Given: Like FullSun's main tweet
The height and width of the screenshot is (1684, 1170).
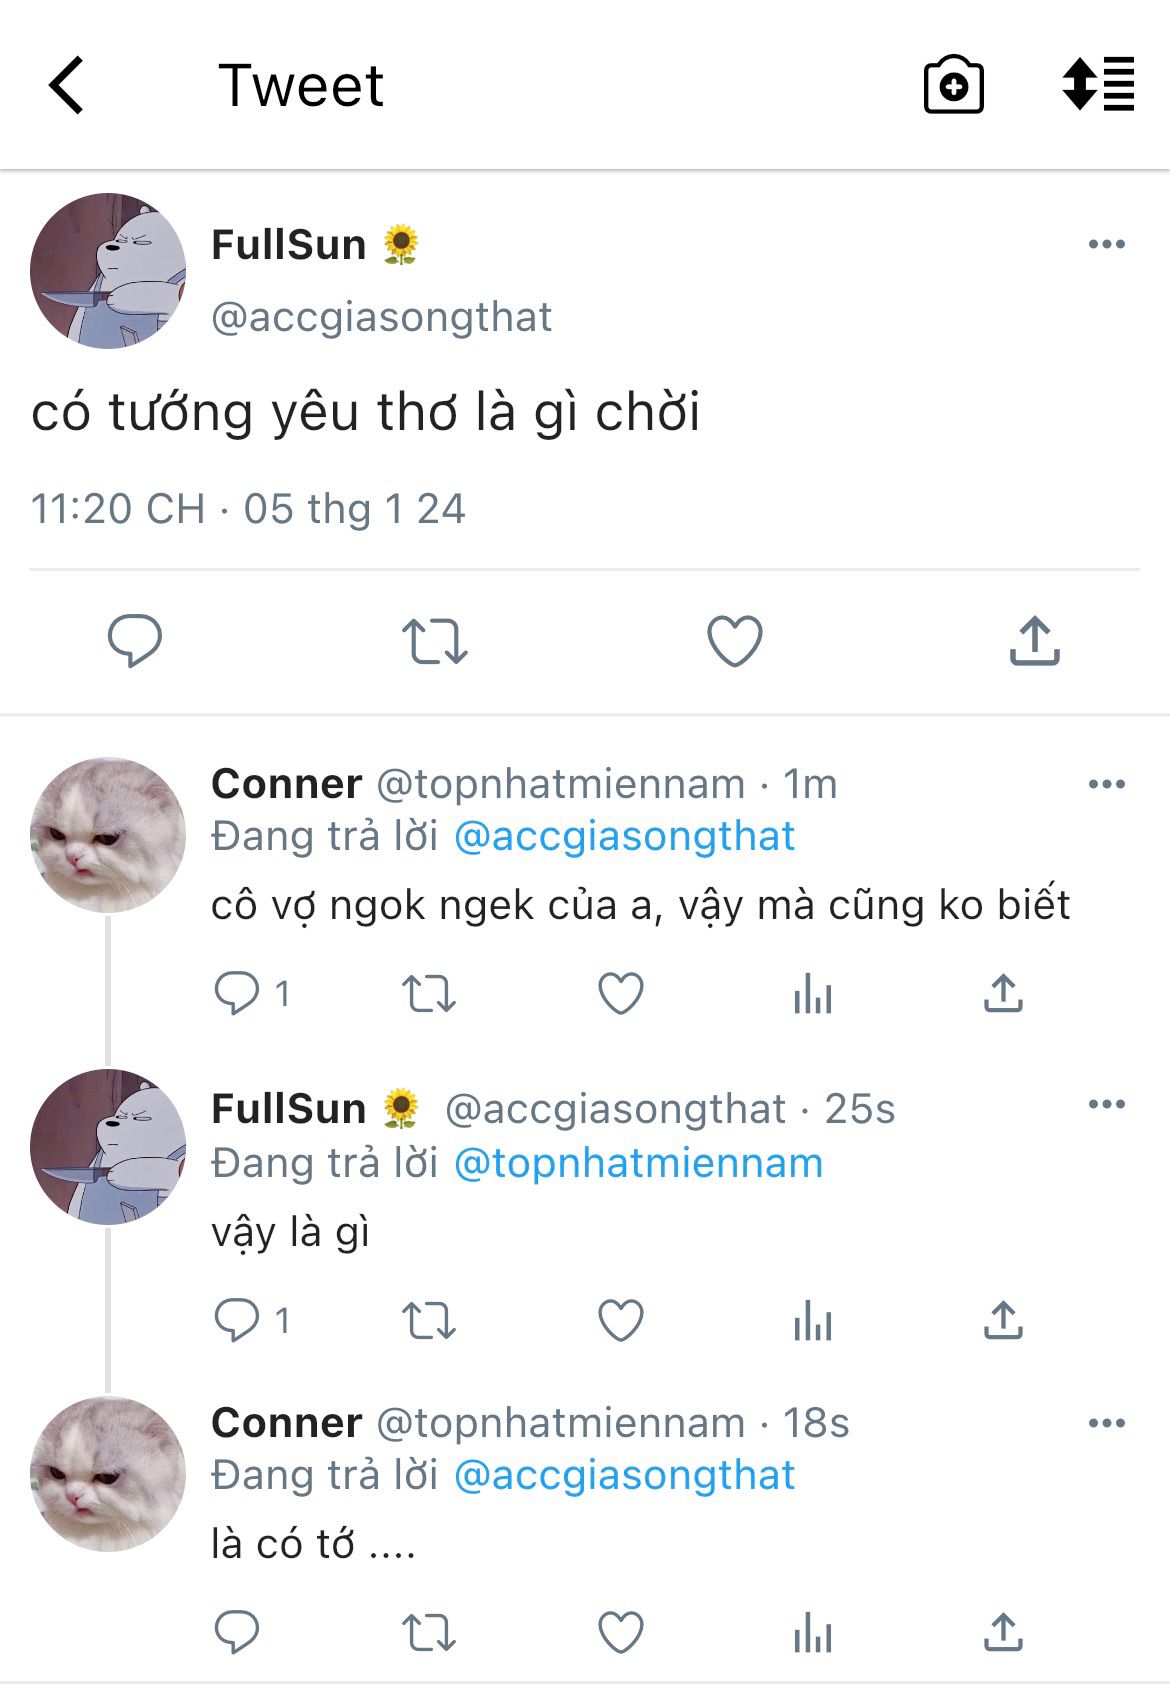Looking at the screenshot, I should tap(735, 641).
